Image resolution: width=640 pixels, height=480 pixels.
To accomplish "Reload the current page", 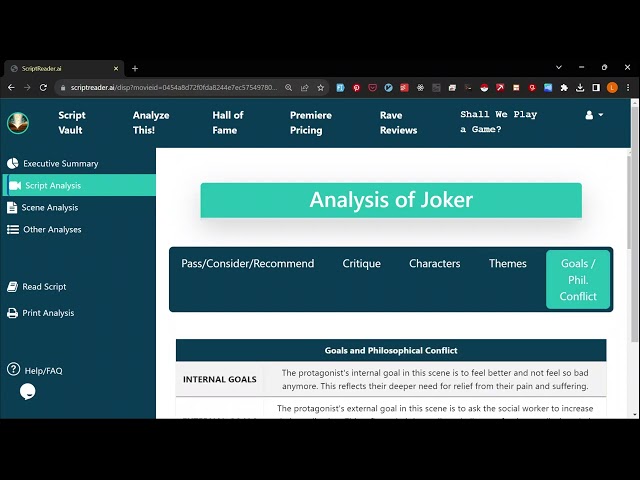I will pos(43,87).
